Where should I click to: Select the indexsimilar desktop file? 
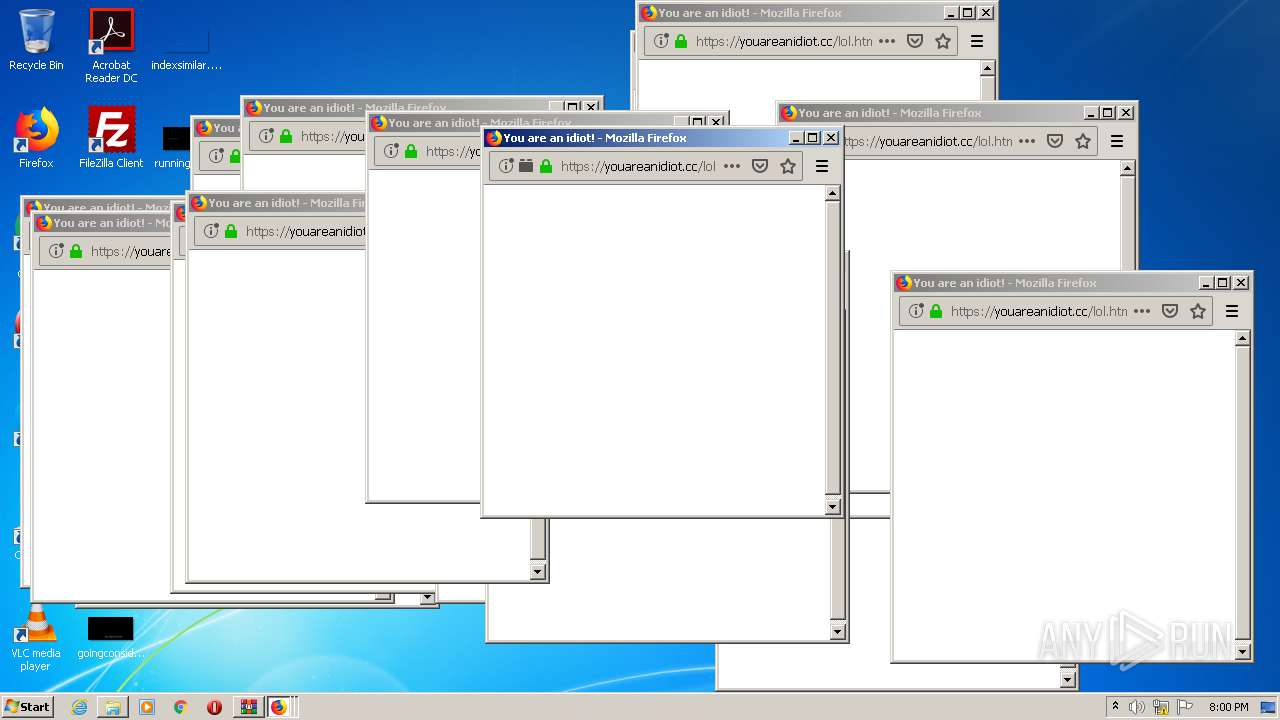(x=186, y=46)
